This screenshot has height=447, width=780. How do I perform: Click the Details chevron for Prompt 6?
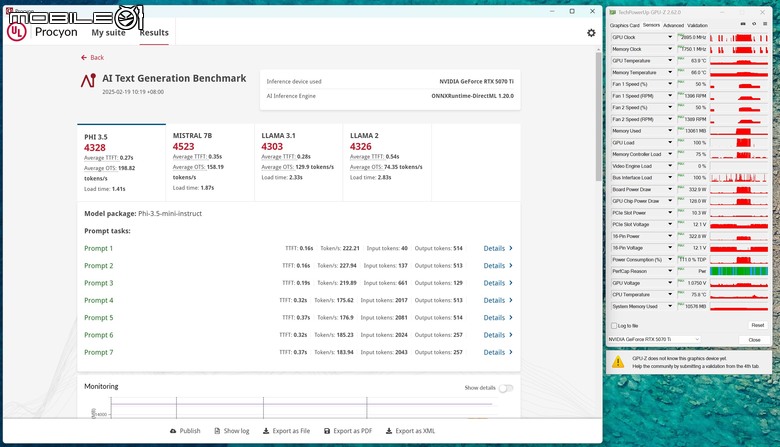[x=511, y=335]
